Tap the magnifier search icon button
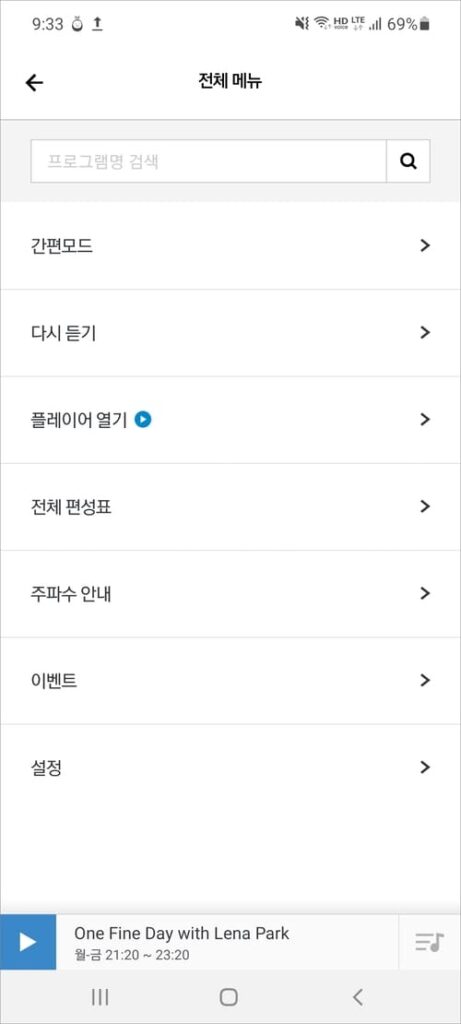This screenshot has width=461, height=1024. [408, 161]
